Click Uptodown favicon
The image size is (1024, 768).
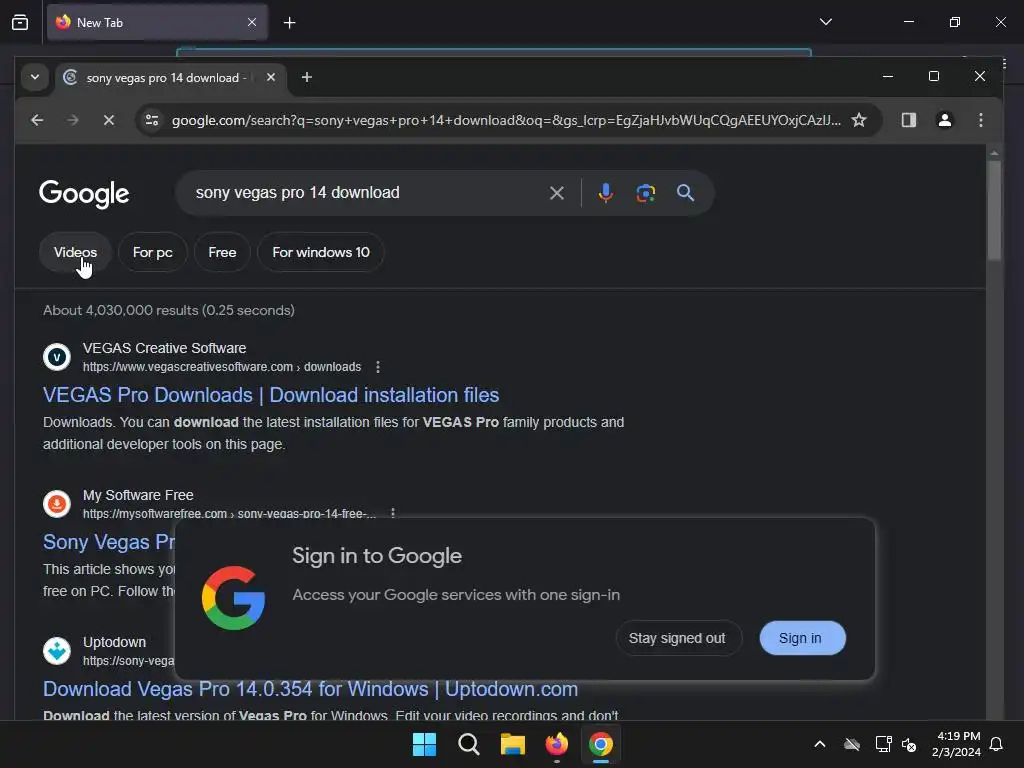(57, 651)
